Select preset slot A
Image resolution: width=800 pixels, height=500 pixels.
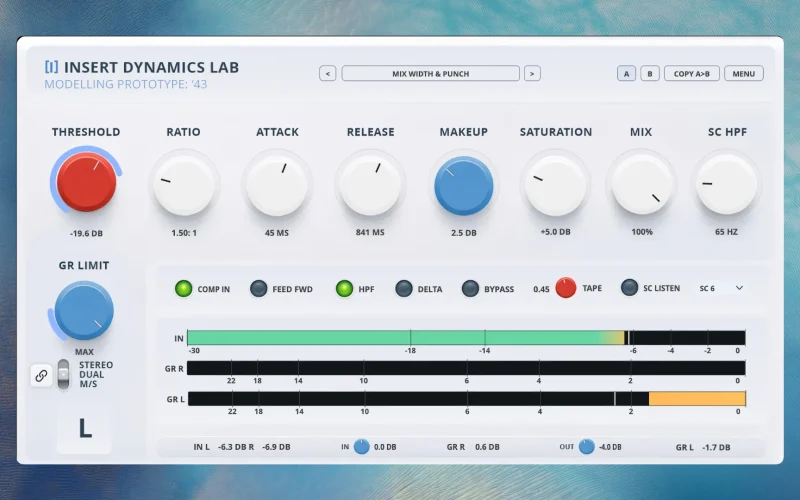click(x=627, y=73)
